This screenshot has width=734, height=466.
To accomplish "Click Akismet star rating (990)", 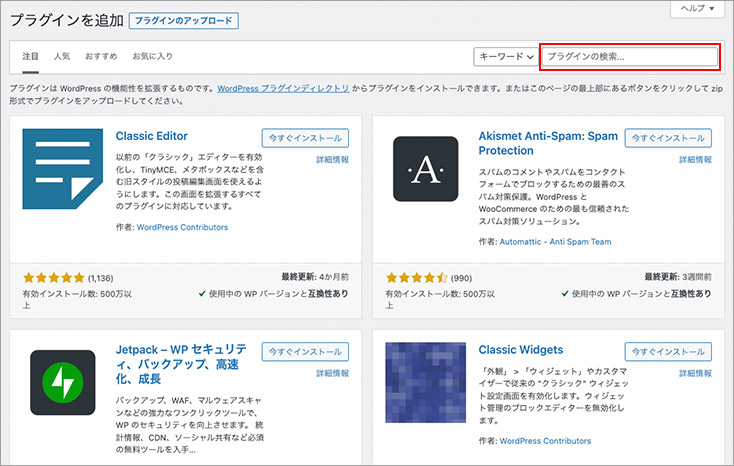I will coord(417,278).
